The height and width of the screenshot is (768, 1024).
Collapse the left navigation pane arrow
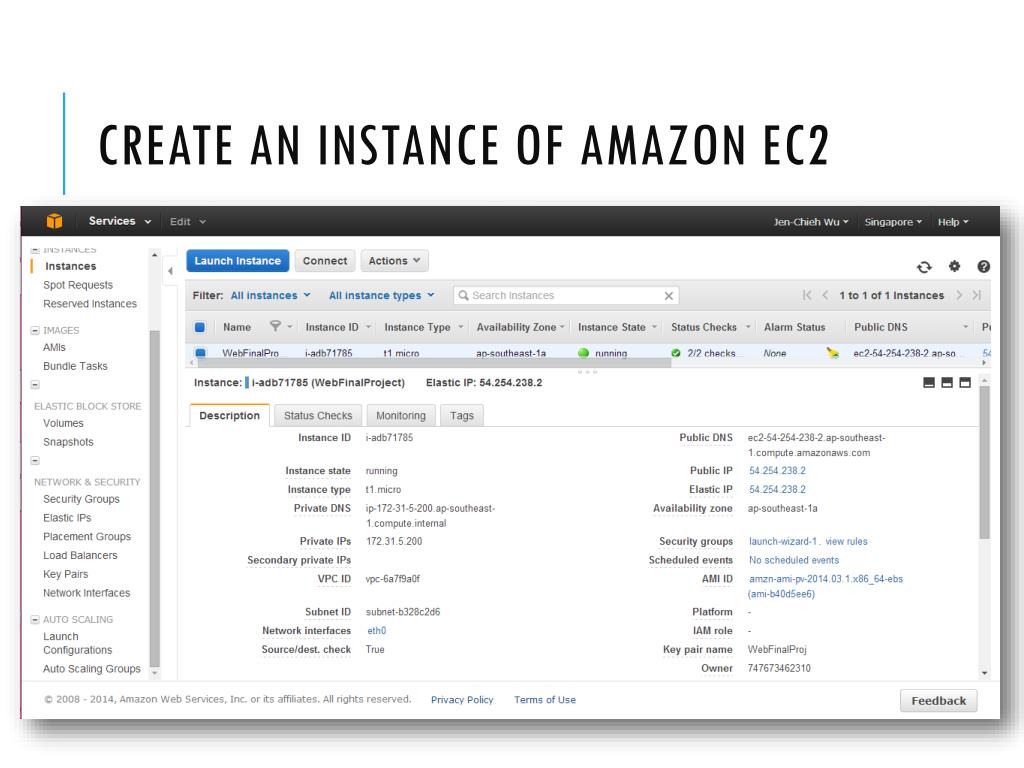[x=170, y=270]
